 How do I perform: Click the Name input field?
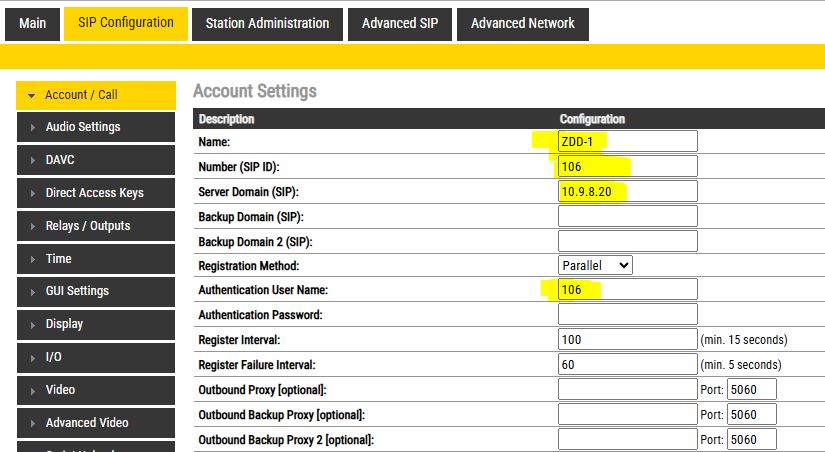tap(627, 142)
